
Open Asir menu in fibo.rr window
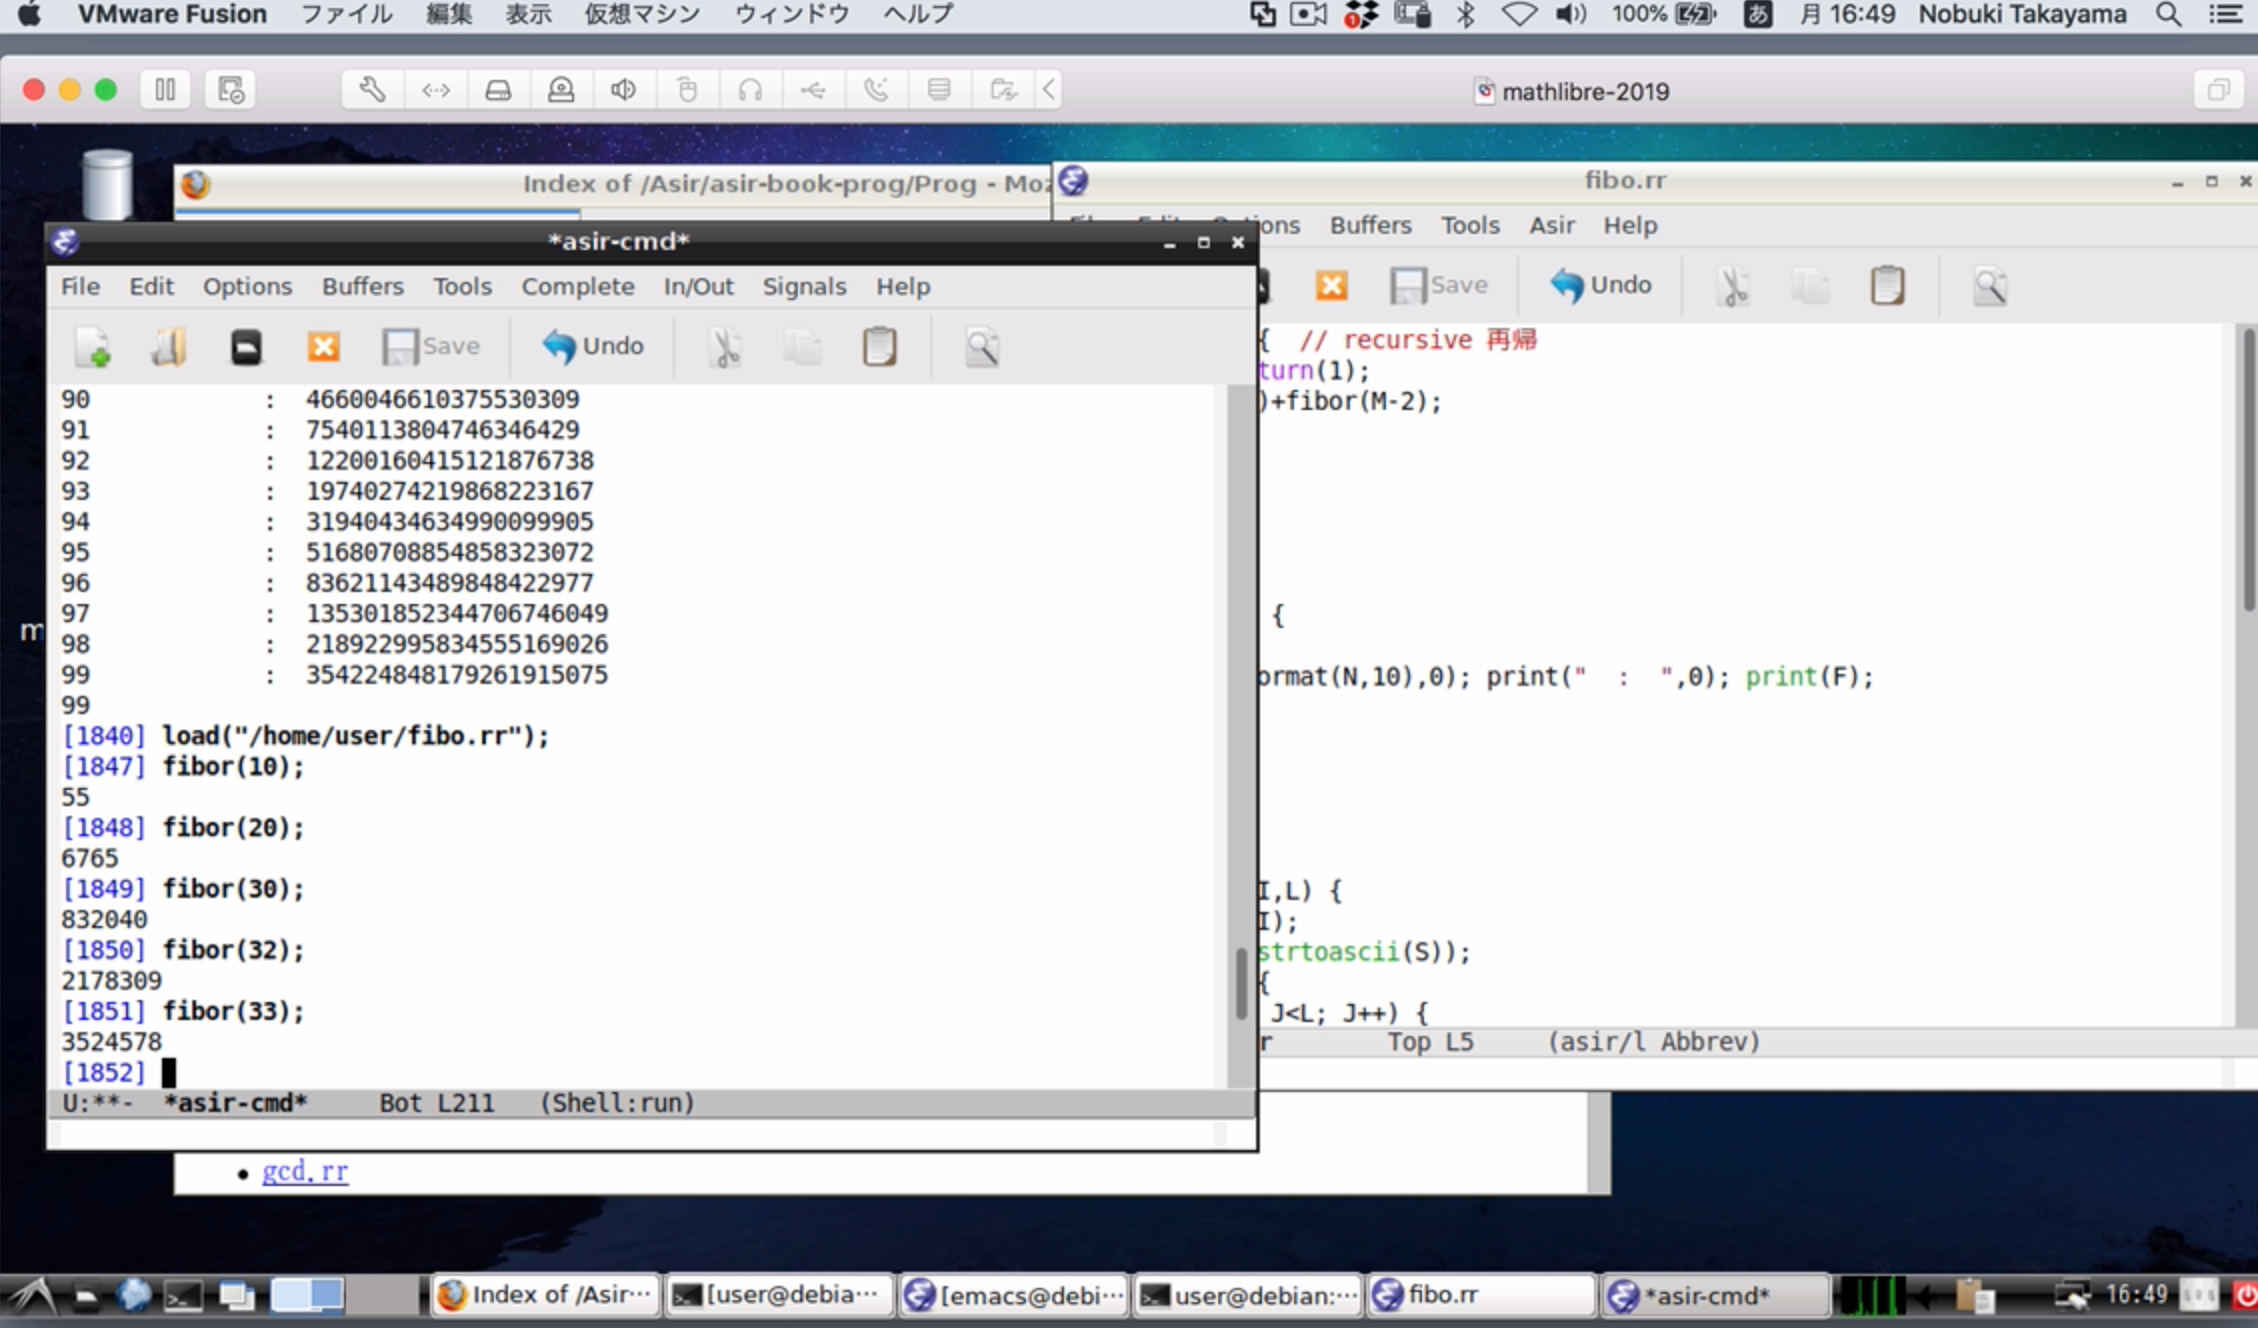point(1551,225)
